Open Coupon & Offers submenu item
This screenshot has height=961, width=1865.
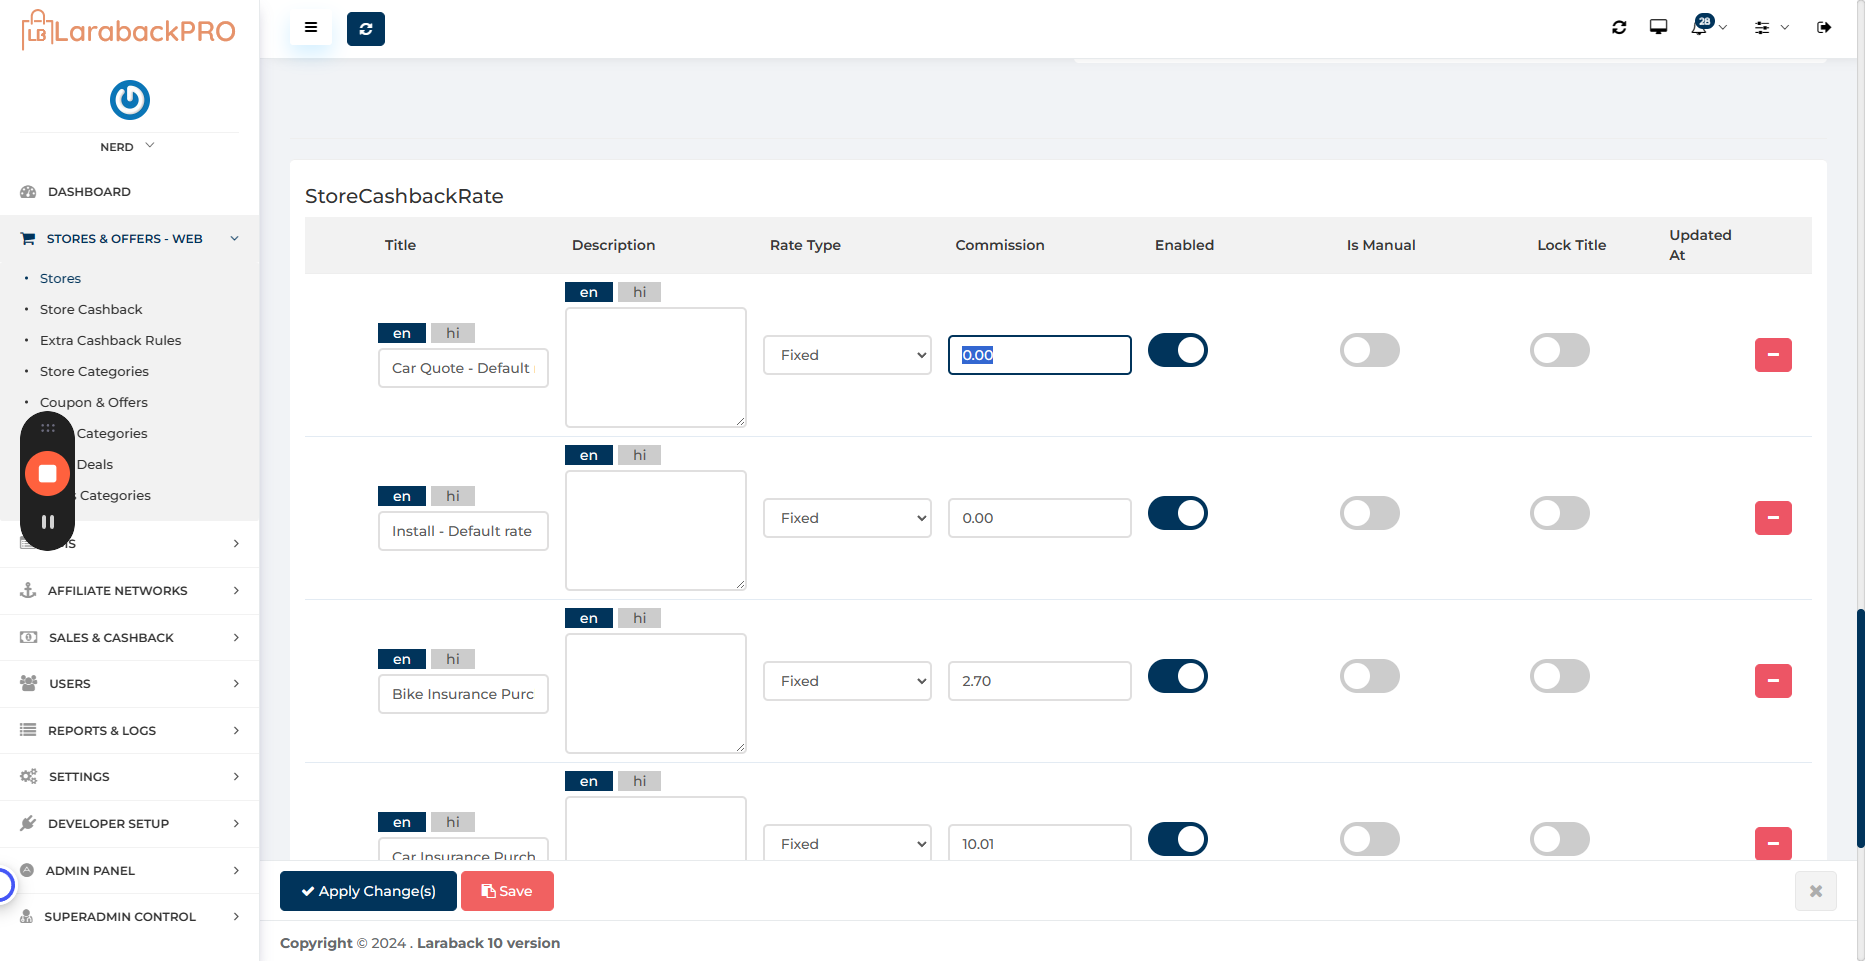point(94,403)
